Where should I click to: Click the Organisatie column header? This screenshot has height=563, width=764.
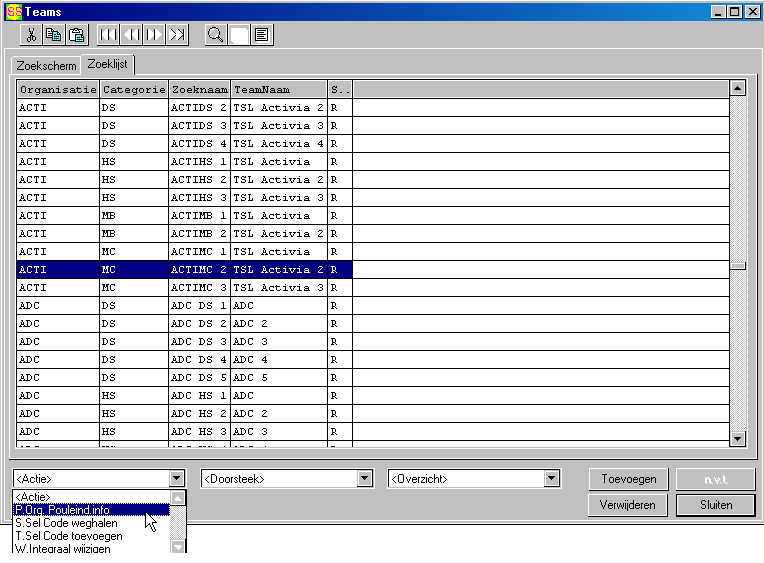[x=58, y=89]
